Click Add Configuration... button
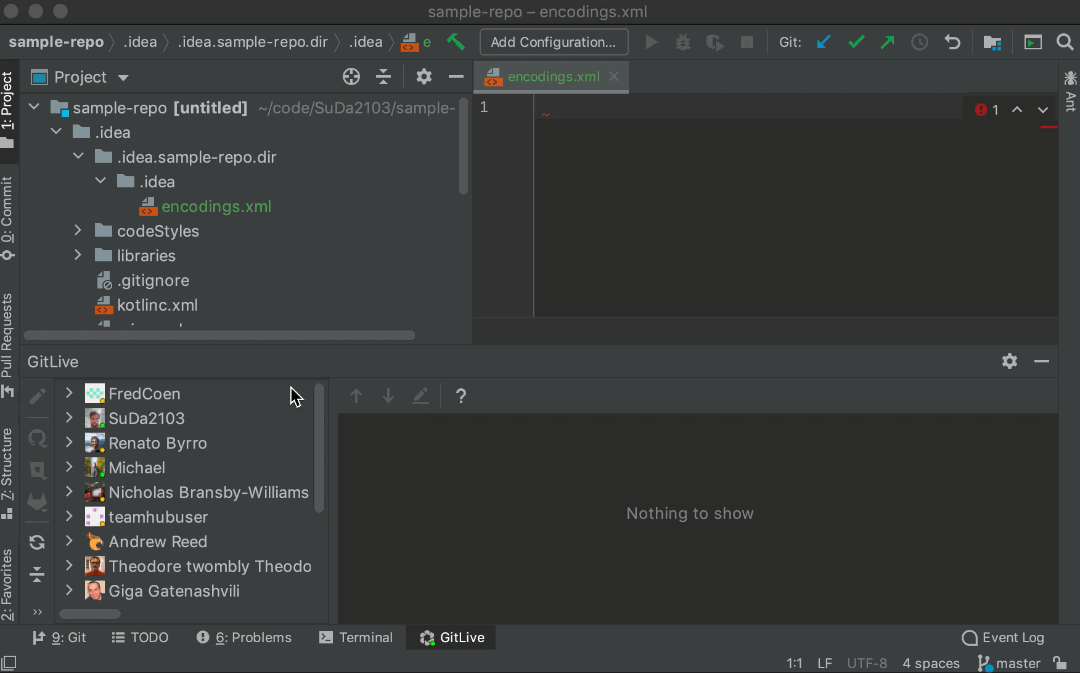This screenshot has width=1080, height=673. coord(553,42)
